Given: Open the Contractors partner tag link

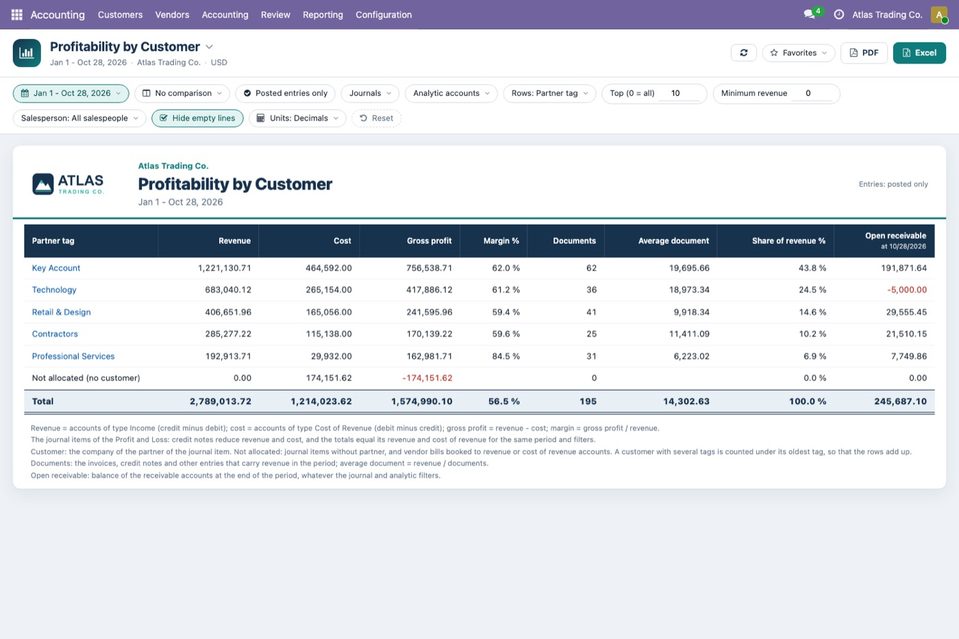Looking at the screenshot, I should click(55, 334).
